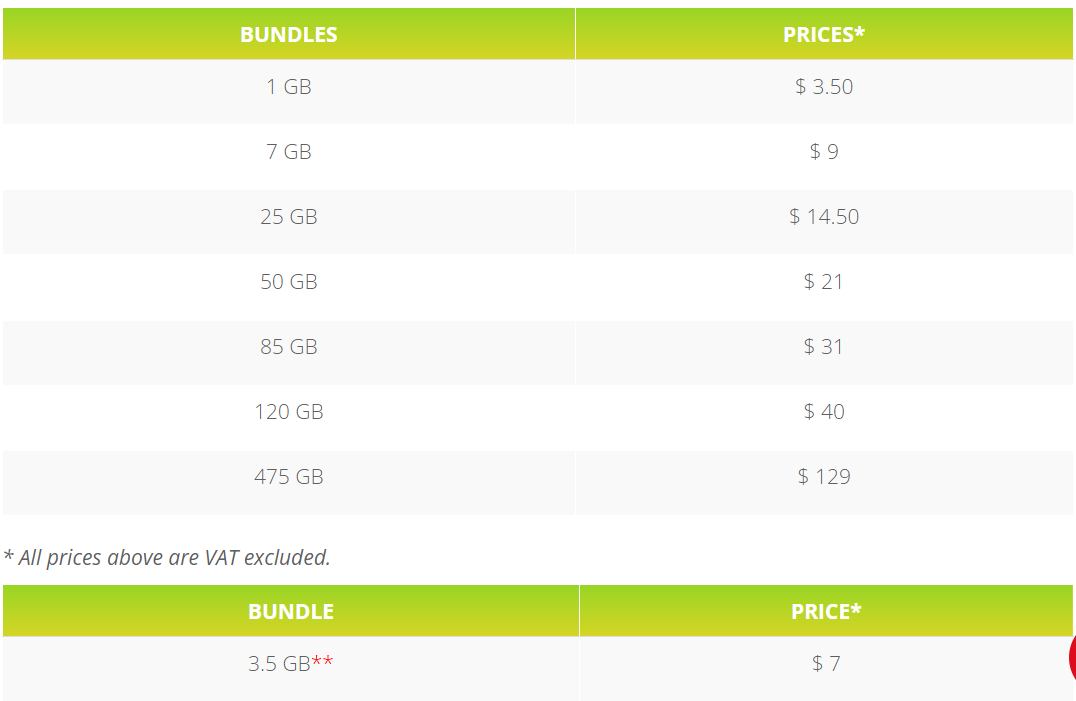
Task: Click the PRICES* column header
Action: 824,34
